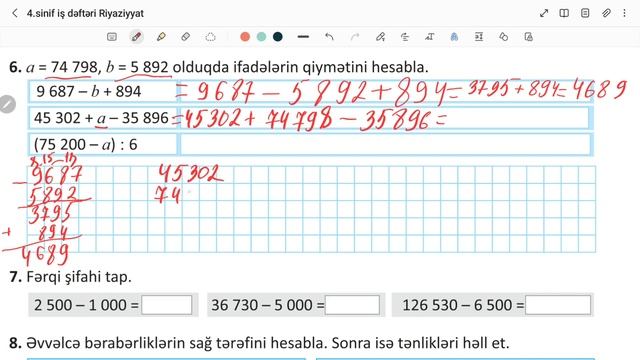This screenshot has width=640, height=360.
Task: Click the note title '4.sinif iş dəftəri Riyaziyyat'
Action: click(85, 13)
